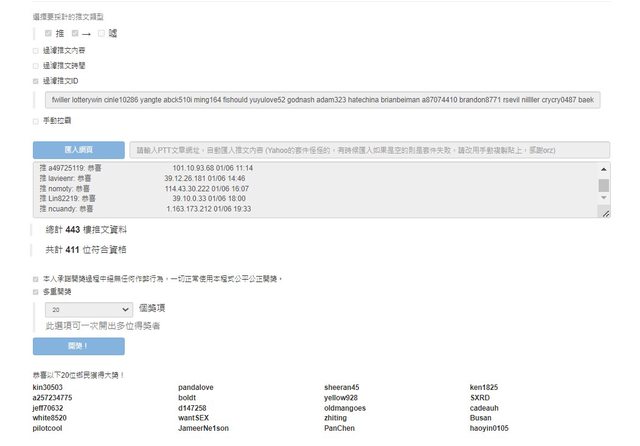Click the 匯入網頁 import button
Image resolution: width=640 pixels, height=446 pixels.
(x=78, y=149)
